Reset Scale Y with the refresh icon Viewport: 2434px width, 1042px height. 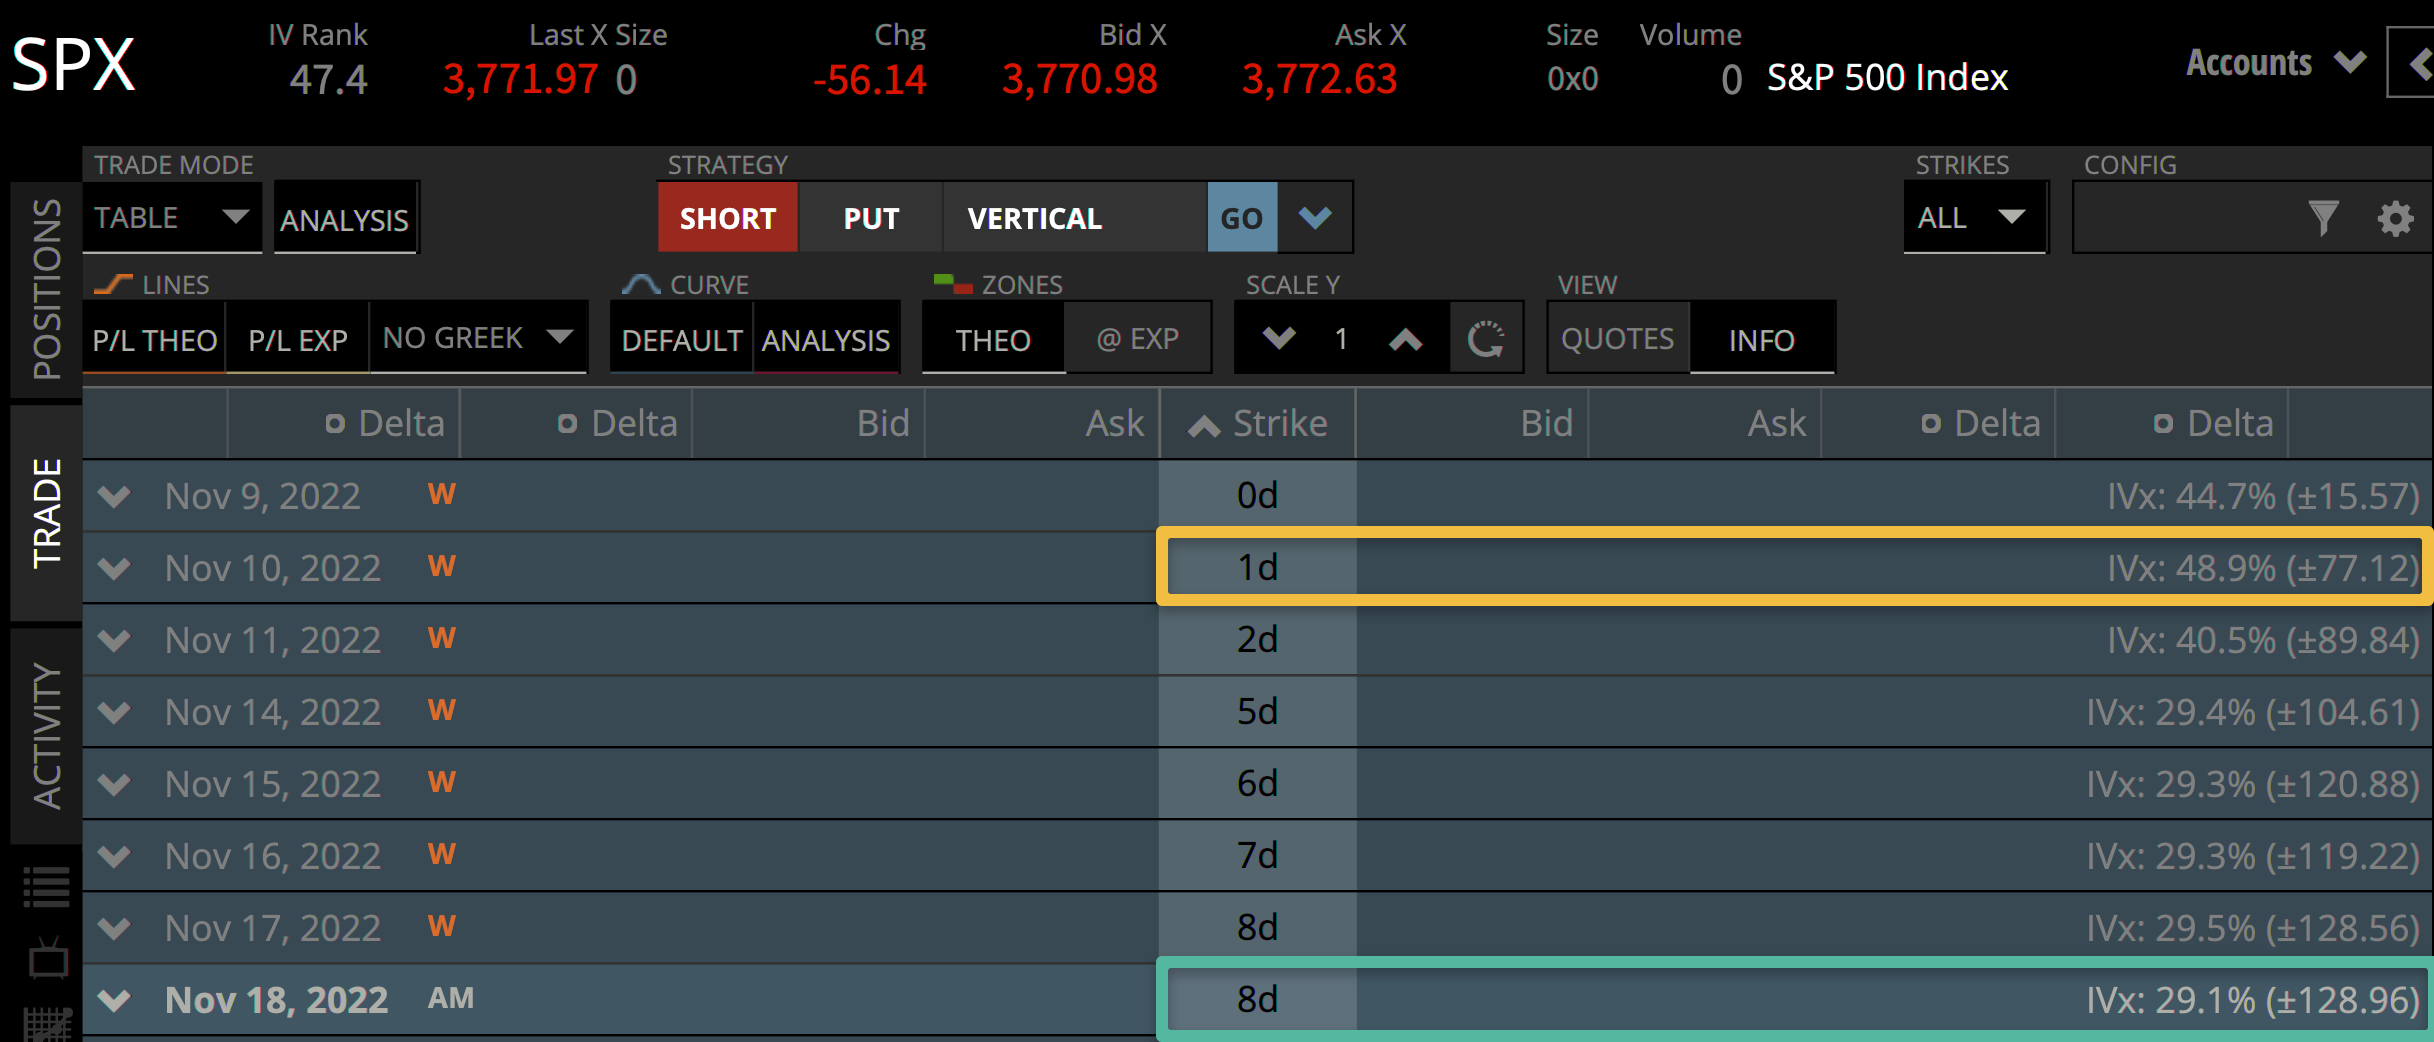[1486, 339]
